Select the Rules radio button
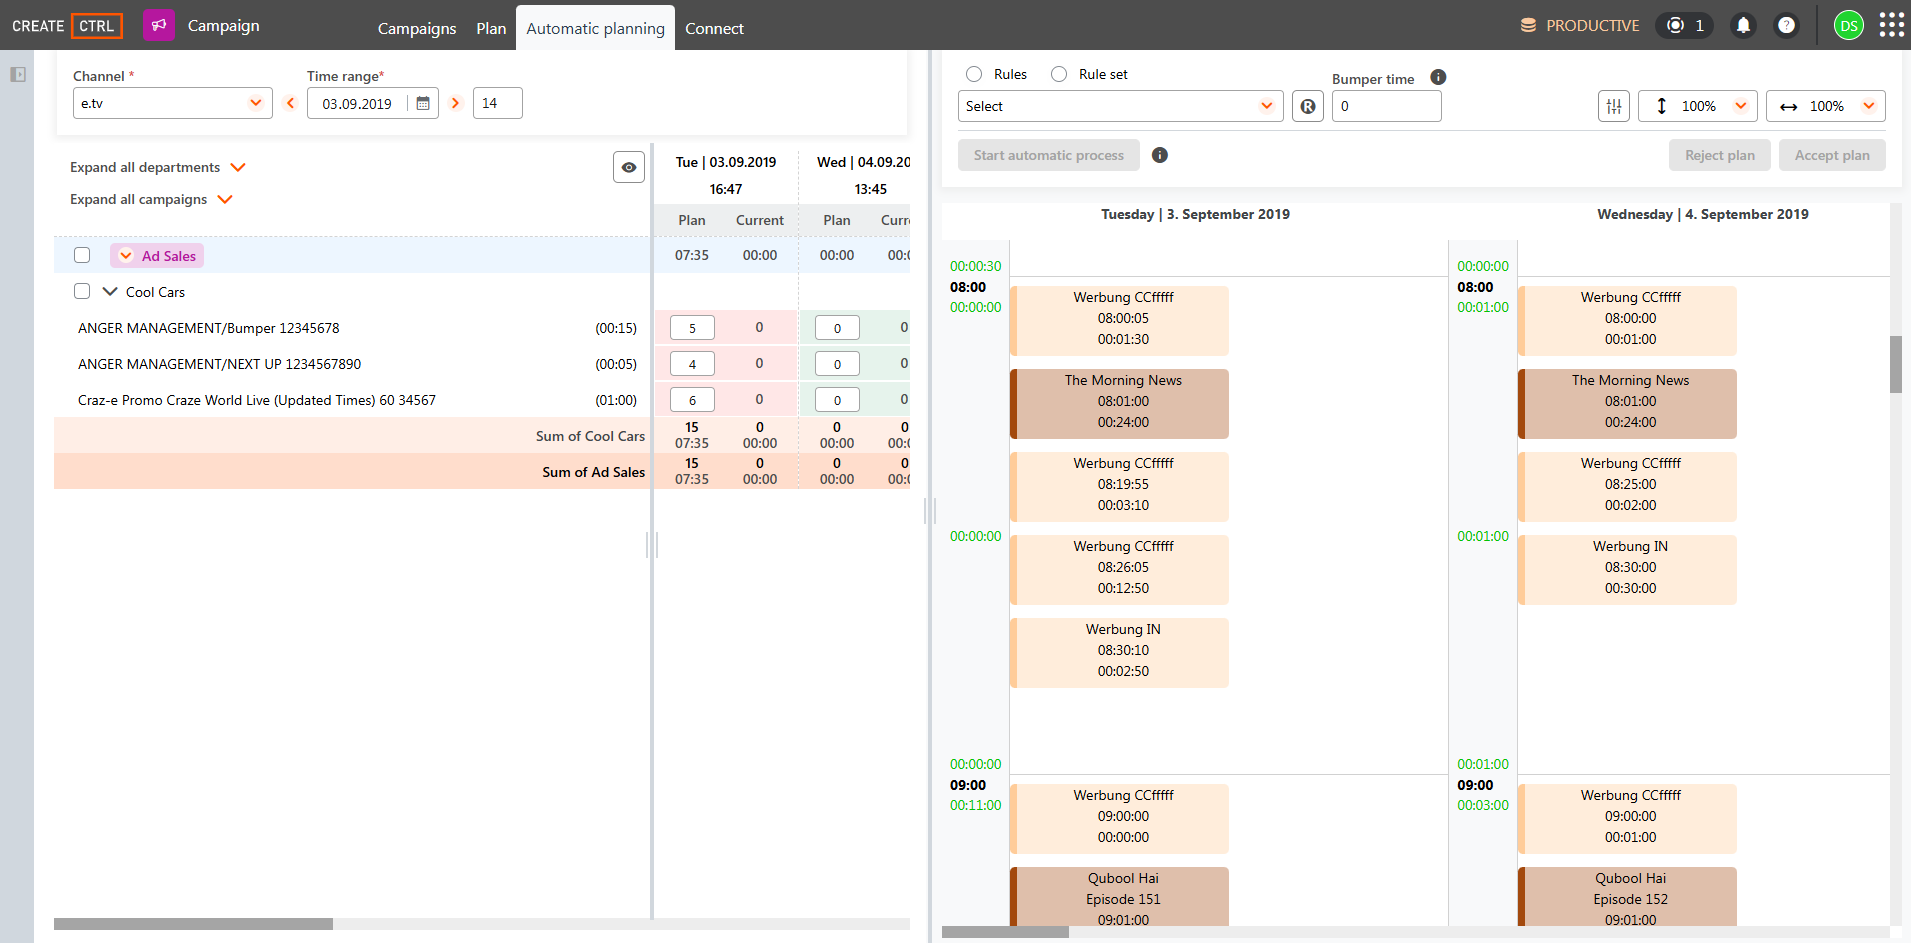1911x943 pixels. [x=974, y=74]
